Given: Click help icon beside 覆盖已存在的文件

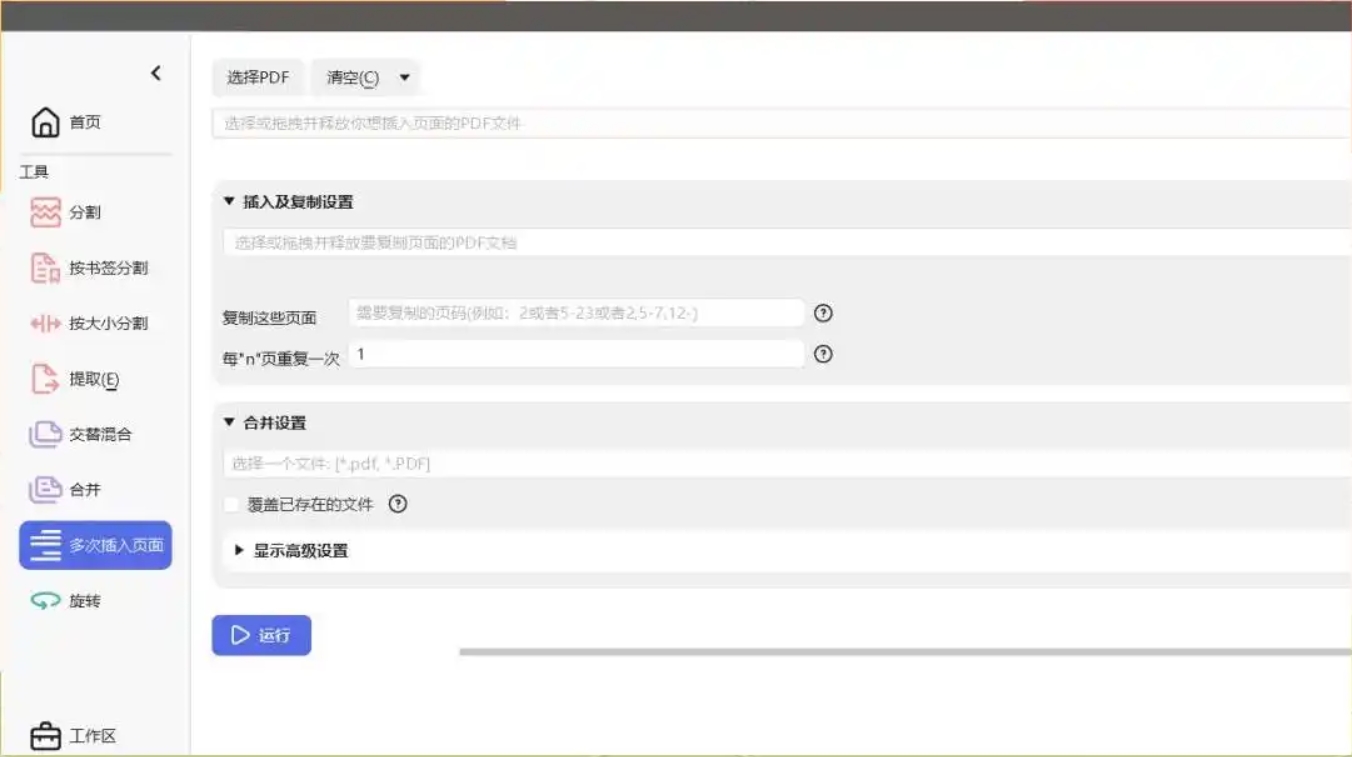Looking at the screenshot, I should point(398,505).
